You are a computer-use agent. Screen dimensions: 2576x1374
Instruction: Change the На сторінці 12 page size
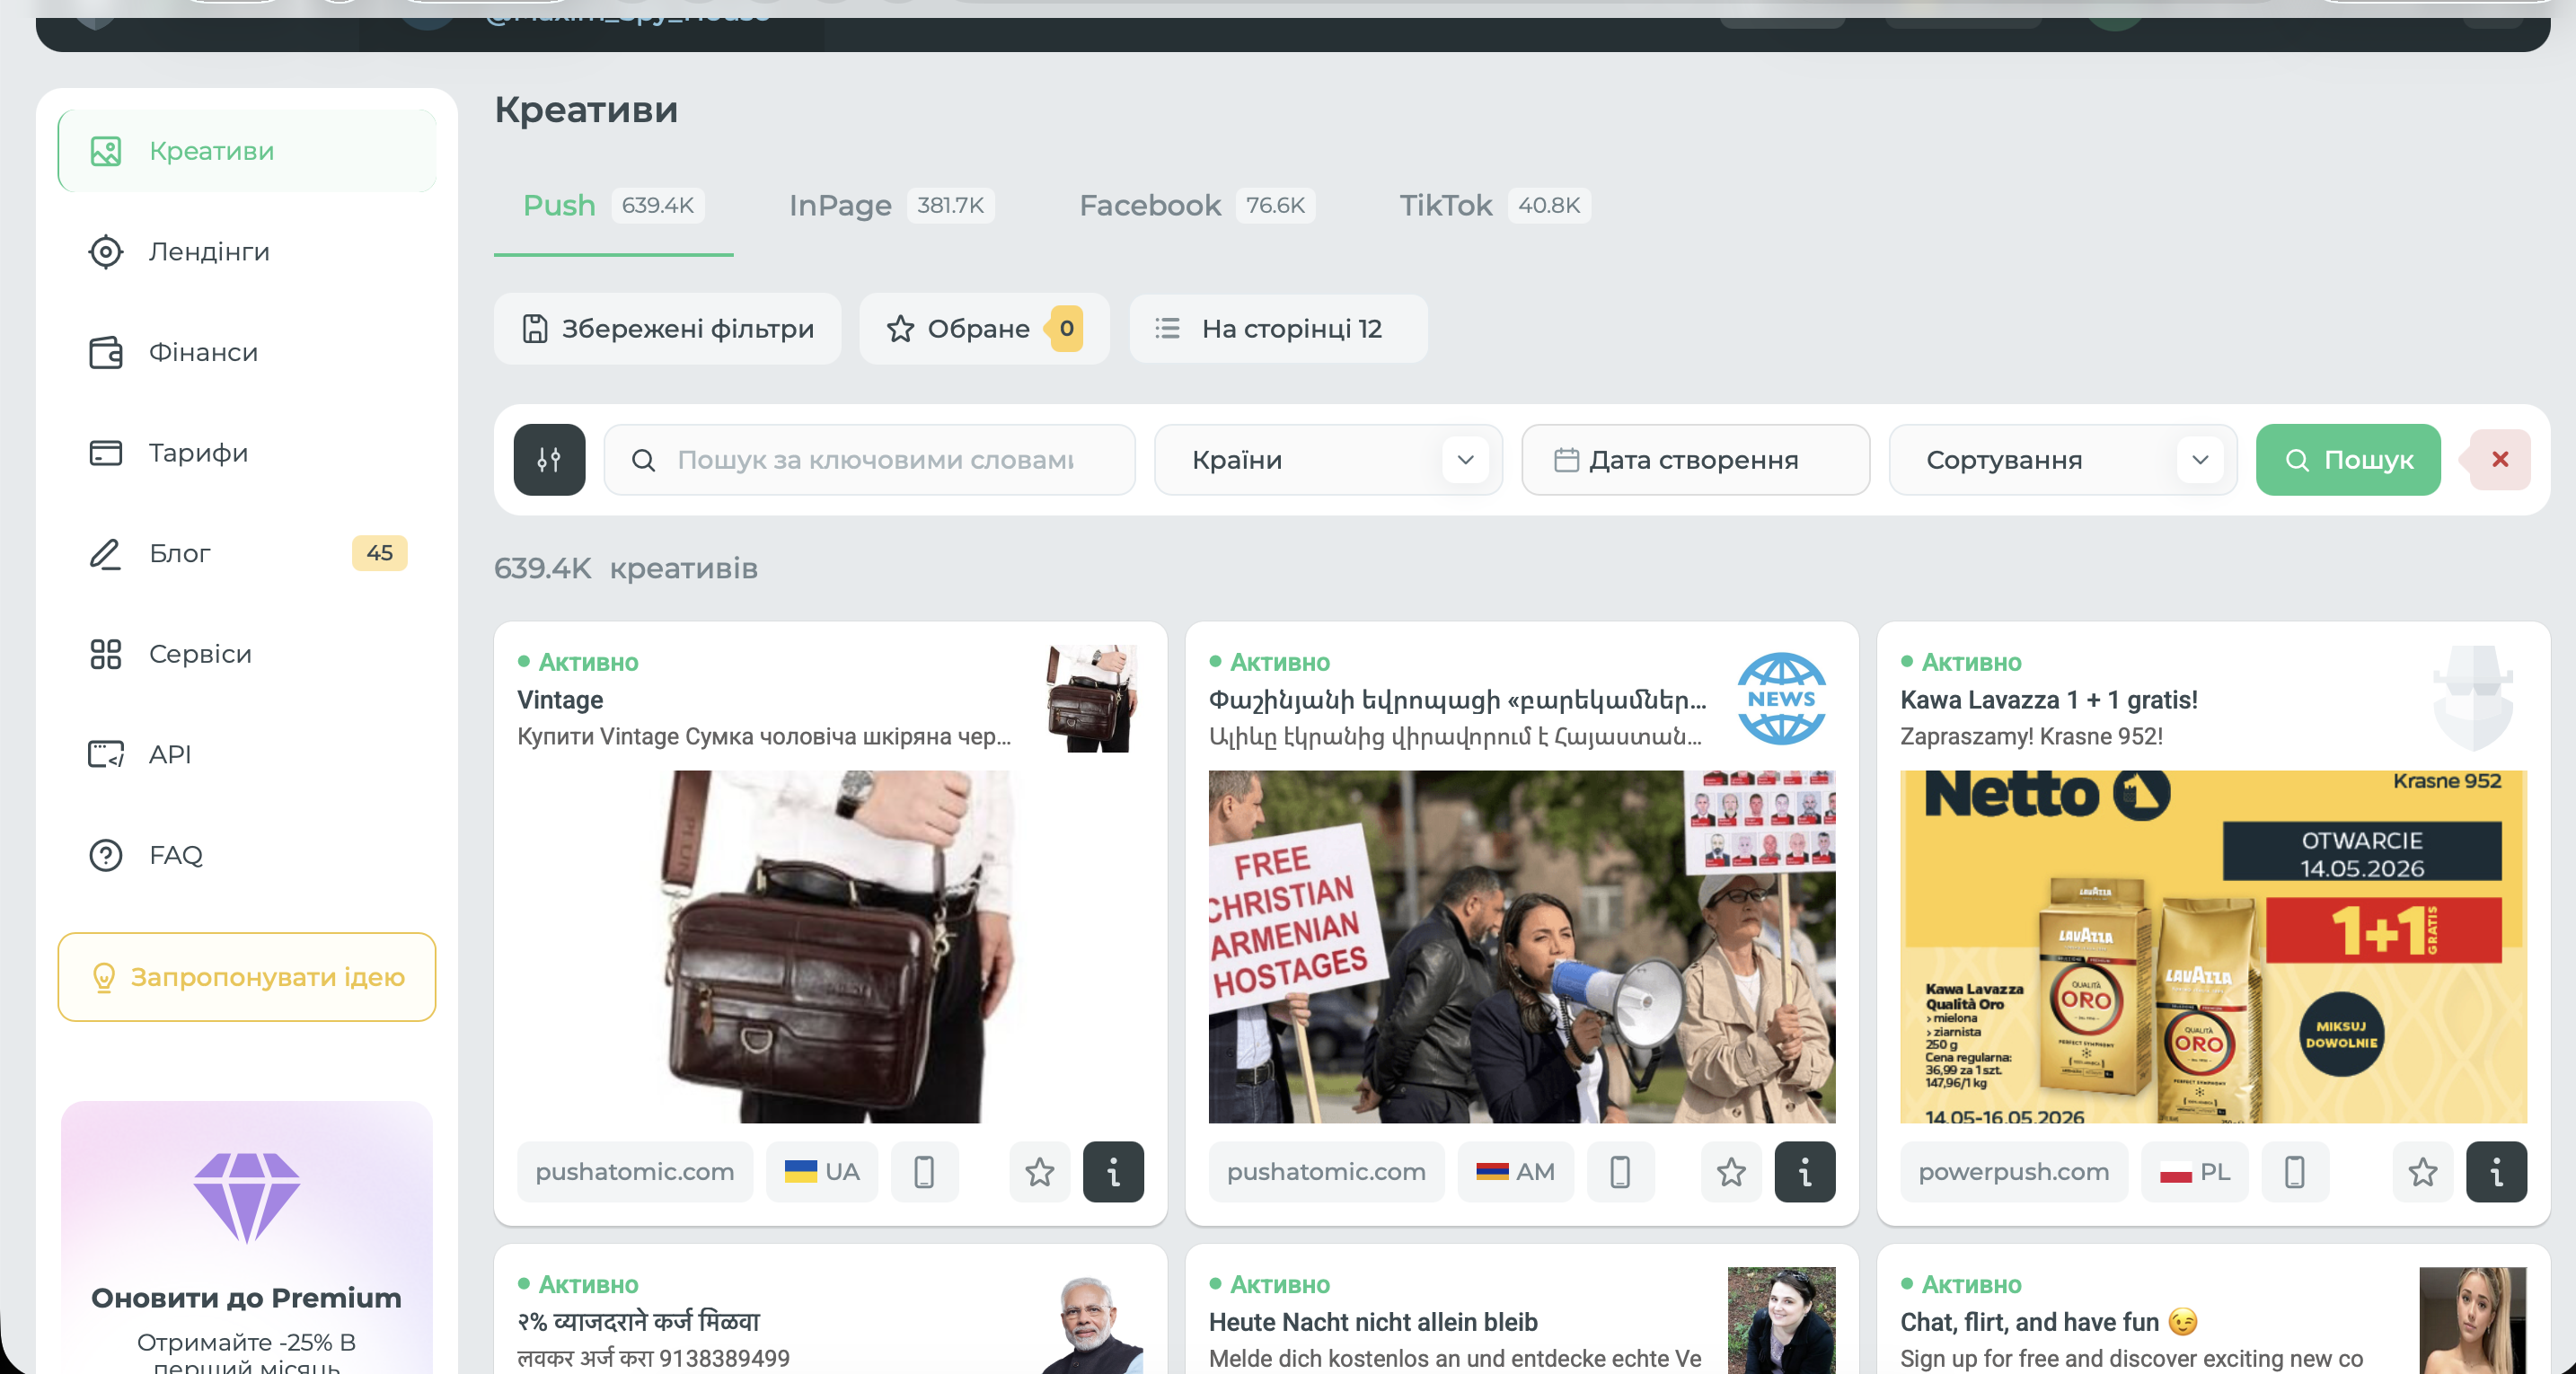click(x=1278, y=329)
